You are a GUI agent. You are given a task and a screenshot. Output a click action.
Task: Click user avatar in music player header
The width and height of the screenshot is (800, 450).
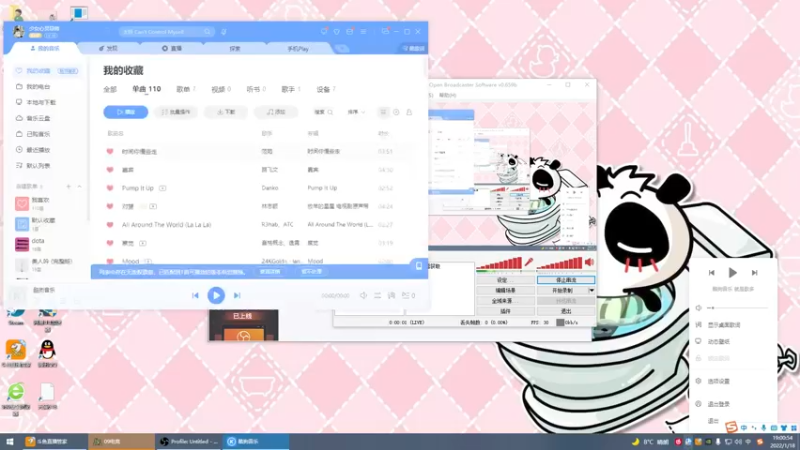coord(19,32)
